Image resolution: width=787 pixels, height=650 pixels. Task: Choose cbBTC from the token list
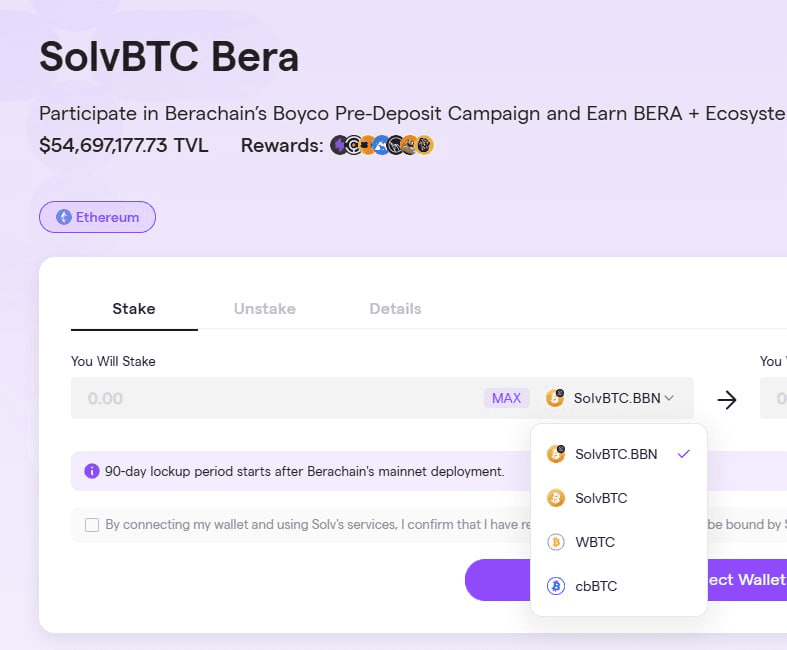[x=596, y=586]
